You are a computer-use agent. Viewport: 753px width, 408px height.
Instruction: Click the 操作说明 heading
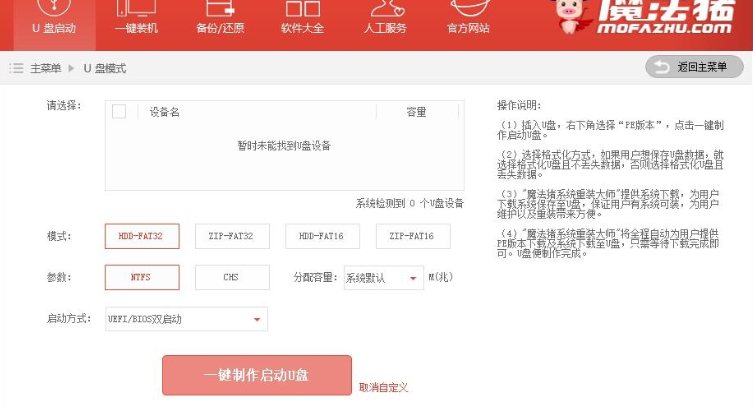click(519, 106)
